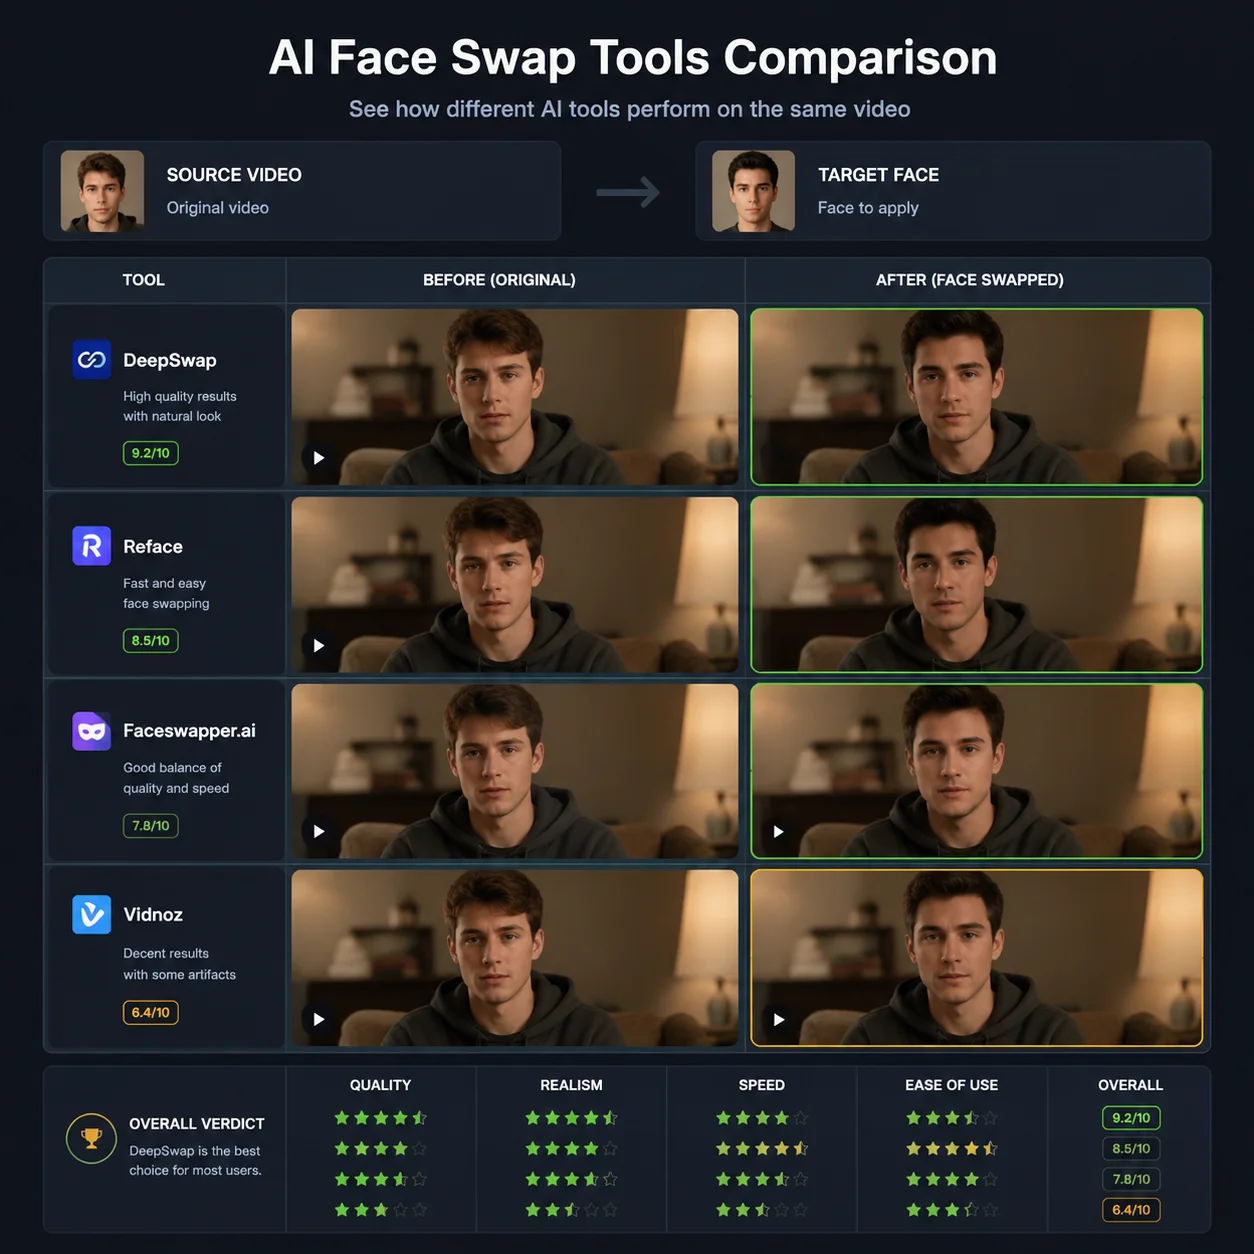Click the QUALITY ratings header
This screenshot has width=1254, height=1254.
[380, 1085]
